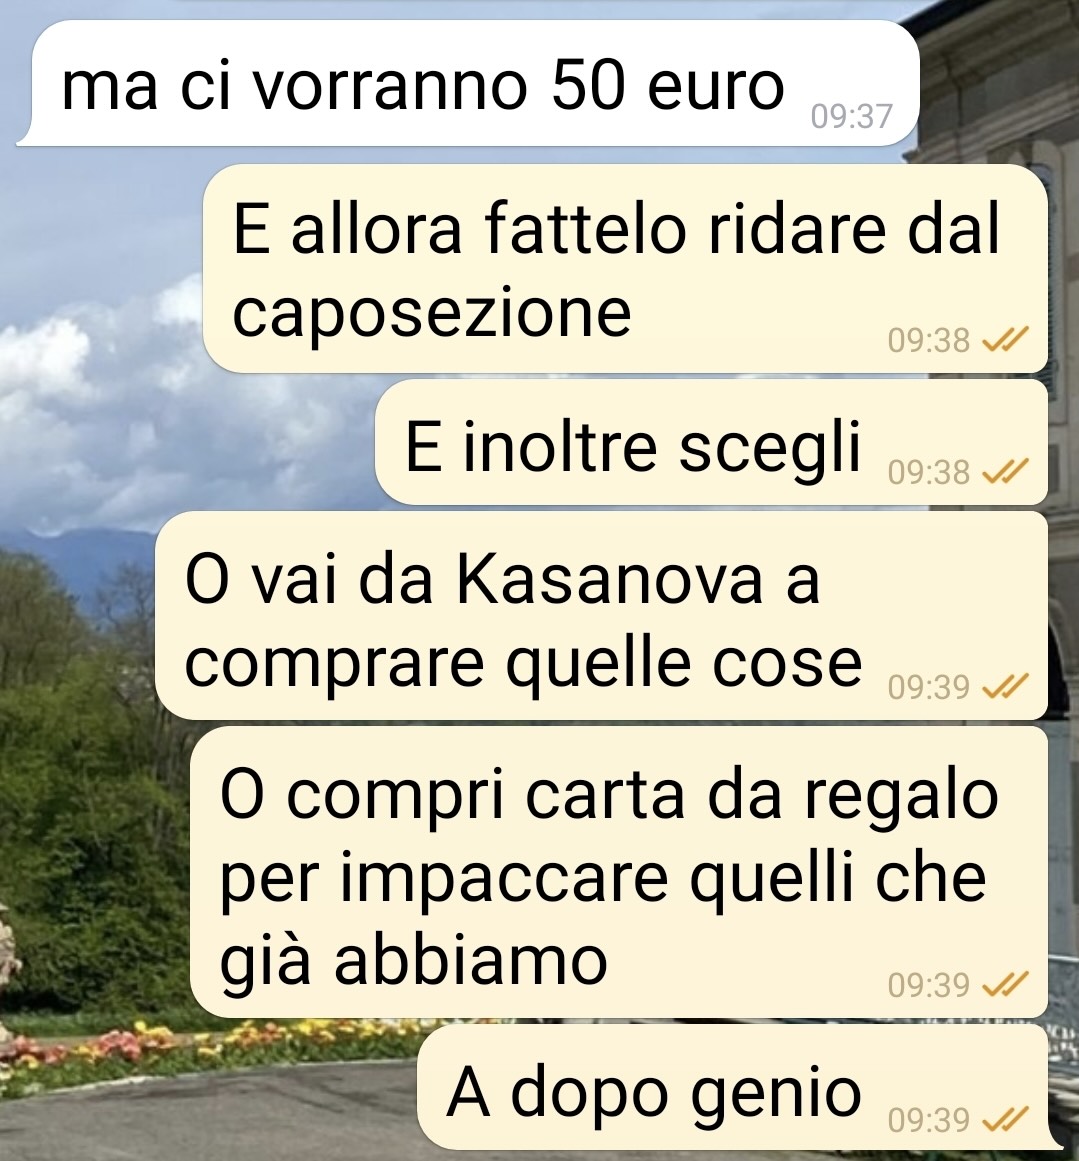Click double-check icon beside 'E inoltre scegli'
Image resolution: width=1079 pixels, height=1161 pixels.
(x=1005, y=471)
